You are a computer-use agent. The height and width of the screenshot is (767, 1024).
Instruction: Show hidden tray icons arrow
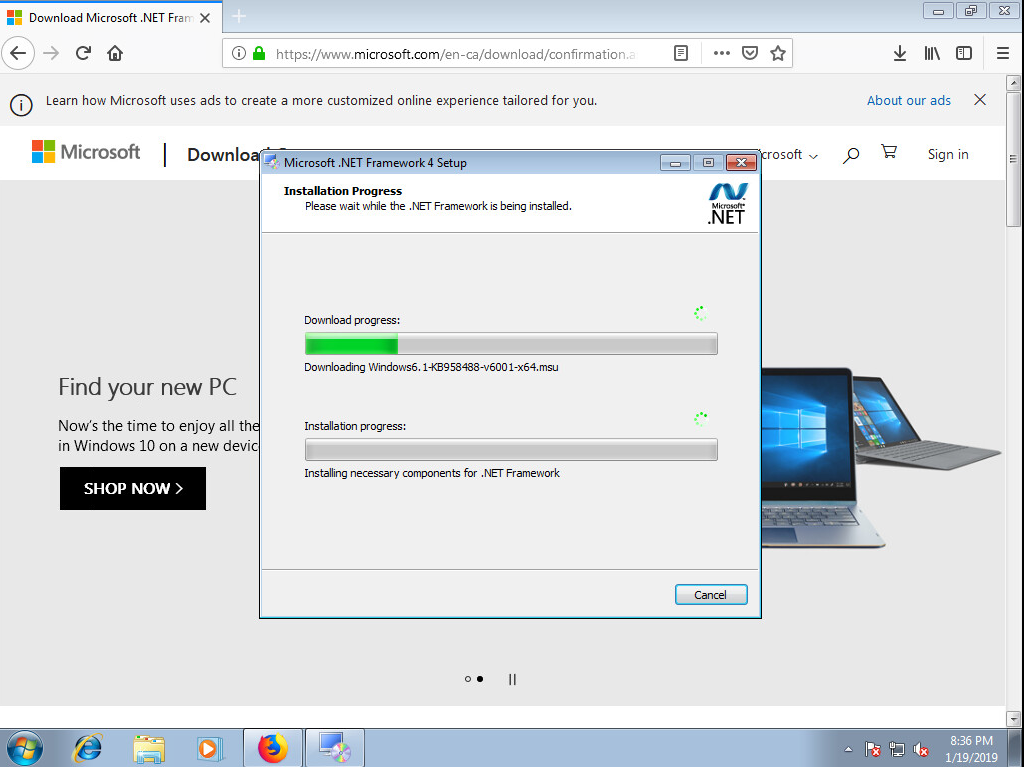click(848, 749)
